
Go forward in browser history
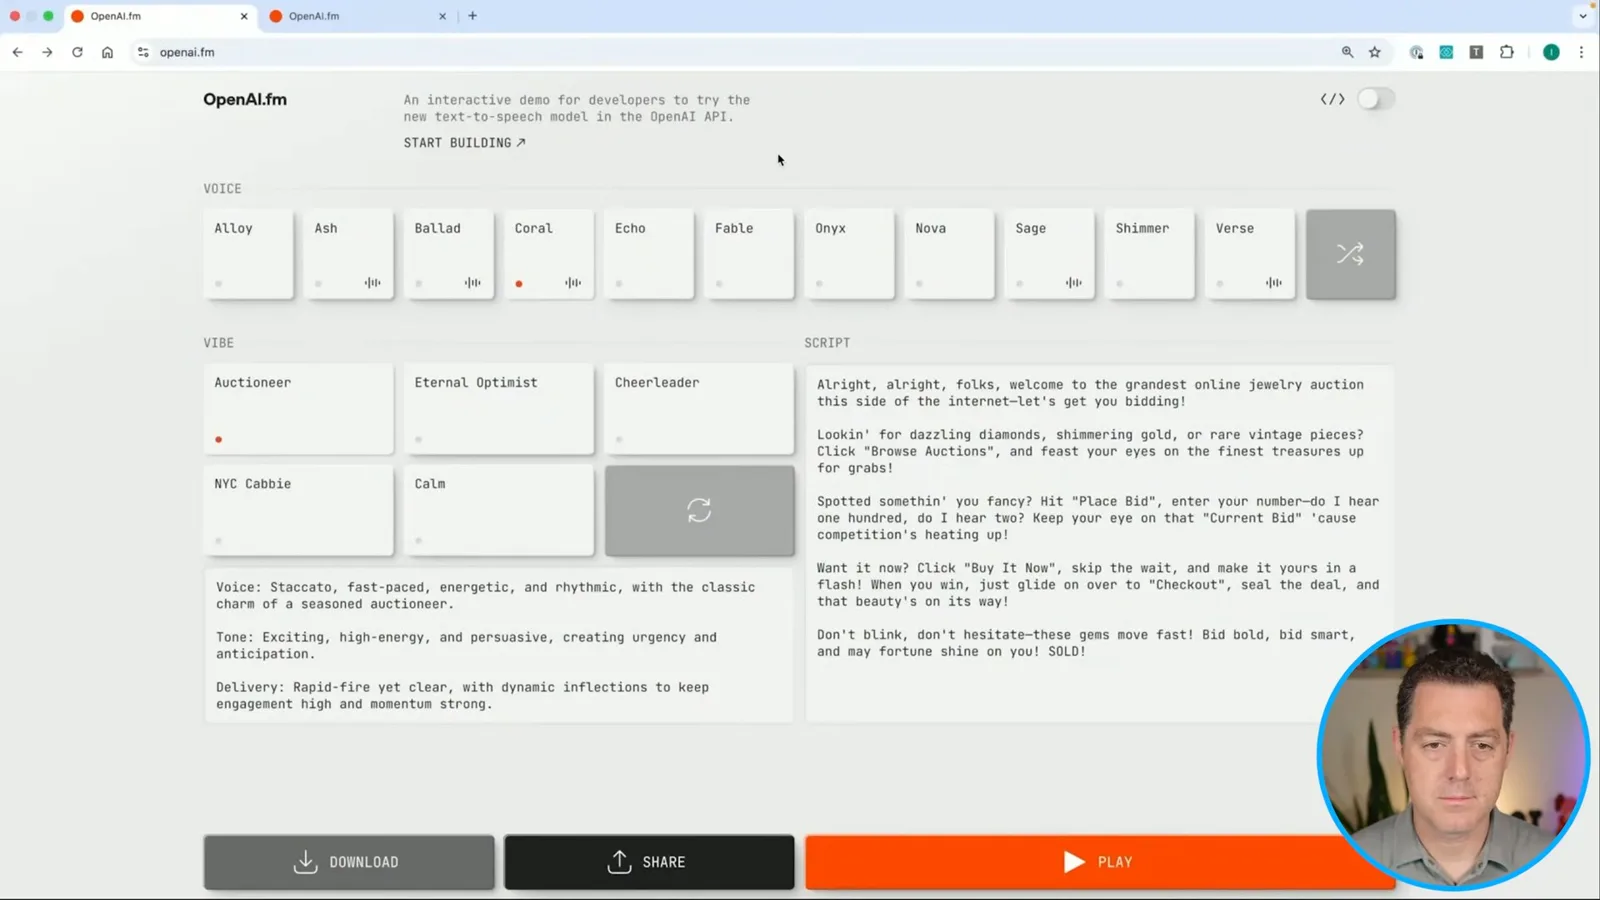(x=47, y=52)
